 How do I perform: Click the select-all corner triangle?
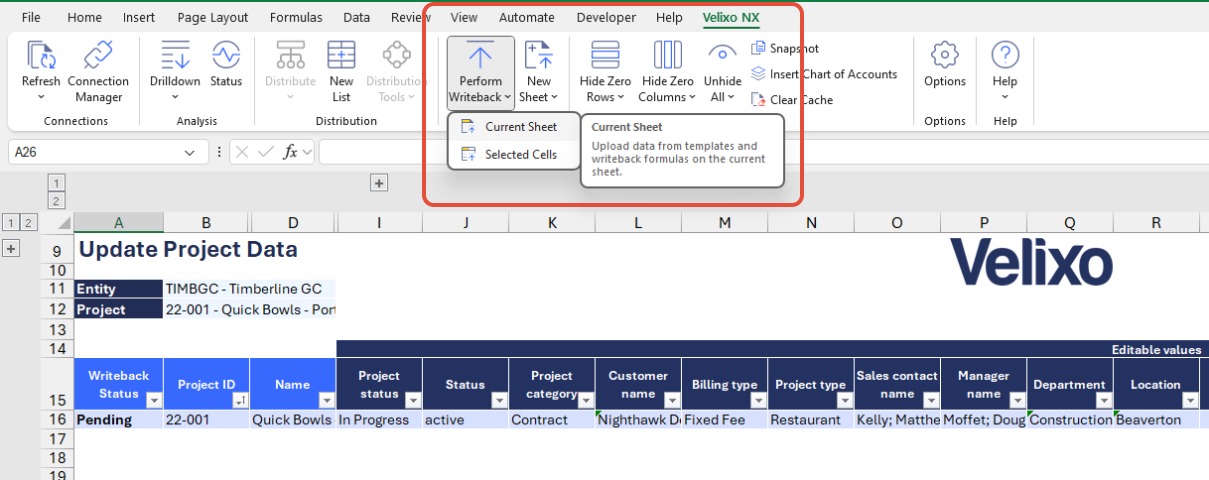coord(63,222)
